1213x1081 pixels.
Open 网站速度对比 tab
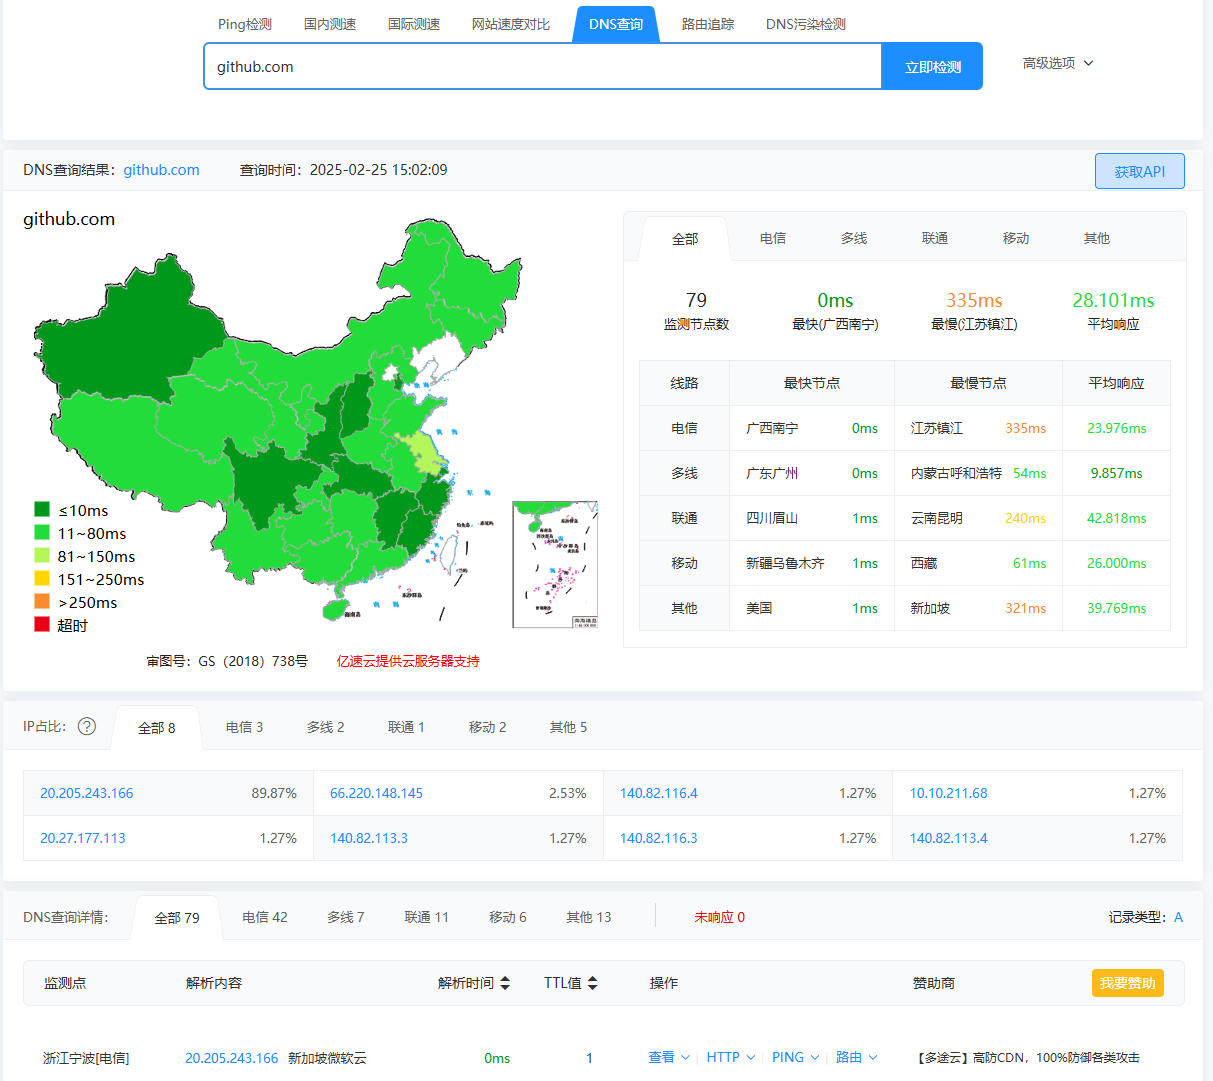point(511,24)
